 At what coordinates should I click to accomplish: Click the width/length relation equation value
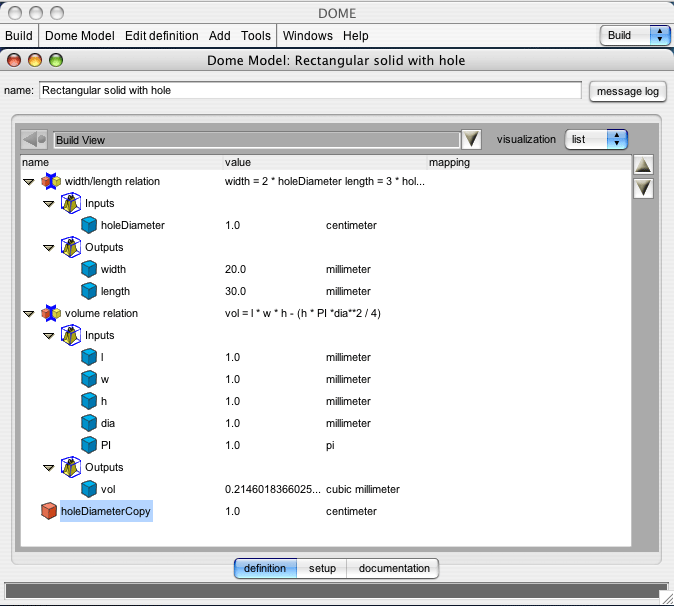pyautogui.click(x=325, y=181)
